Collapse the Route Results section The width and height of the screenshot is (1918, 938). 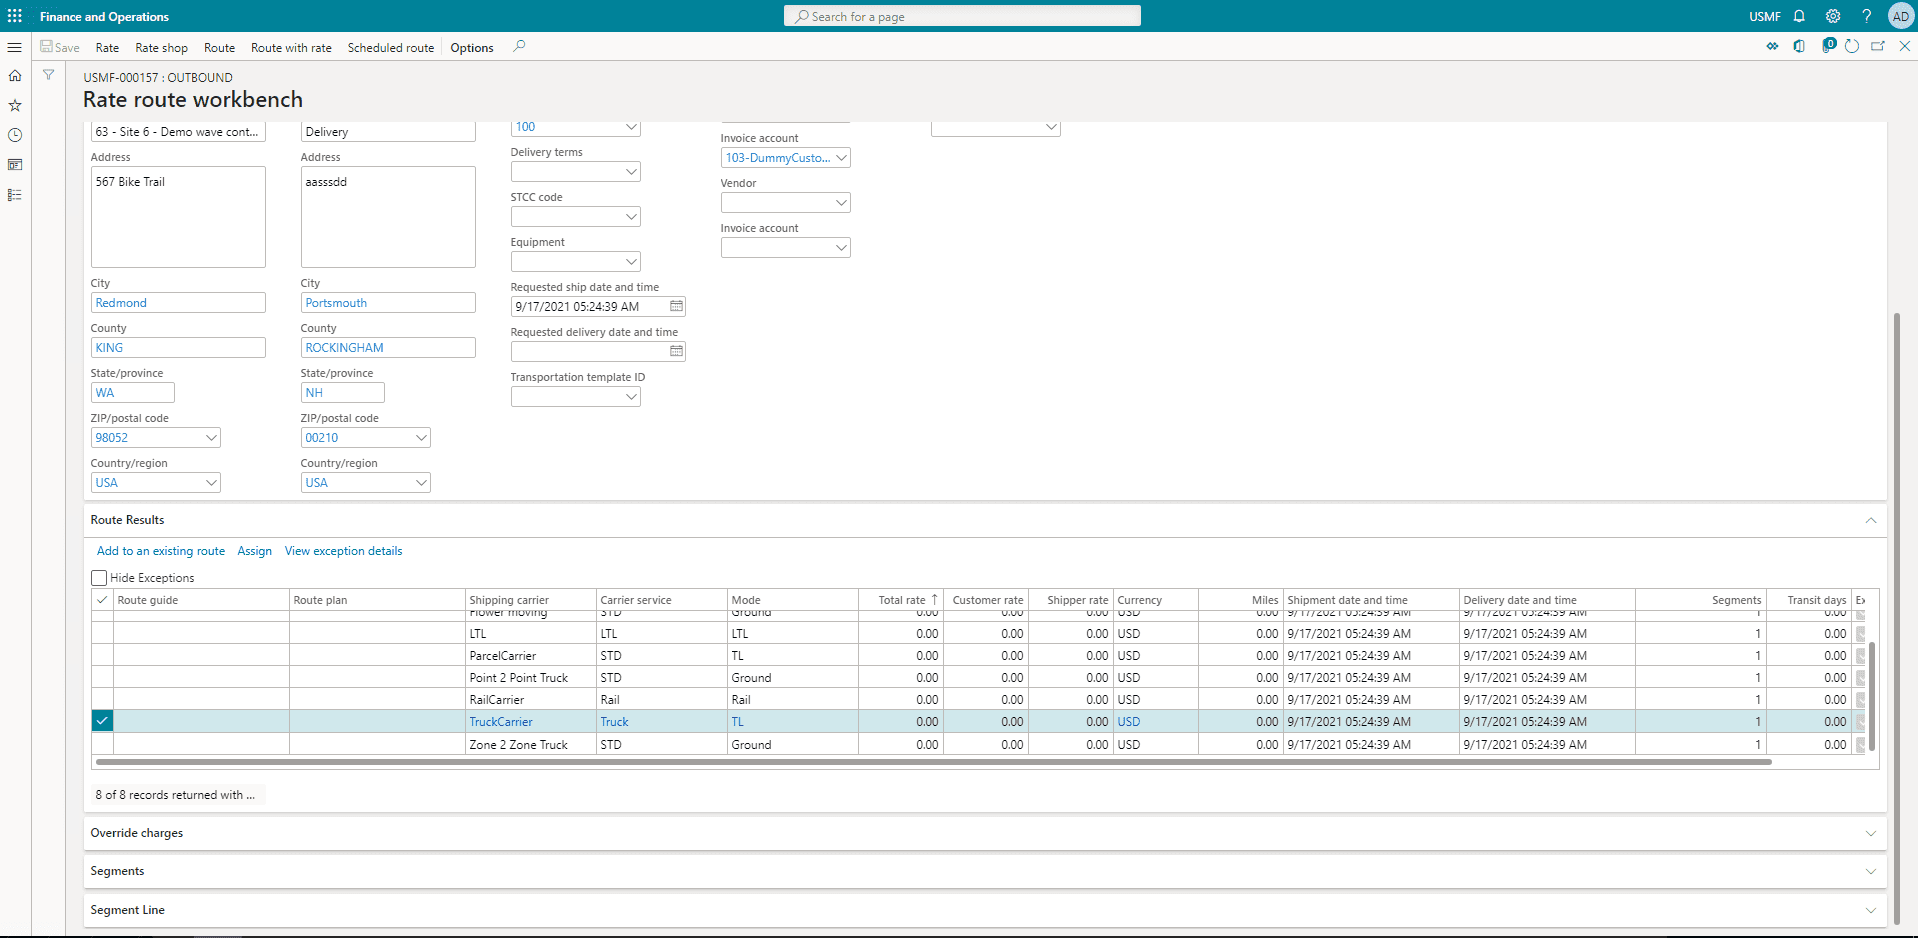click(x=1870, y=520)
